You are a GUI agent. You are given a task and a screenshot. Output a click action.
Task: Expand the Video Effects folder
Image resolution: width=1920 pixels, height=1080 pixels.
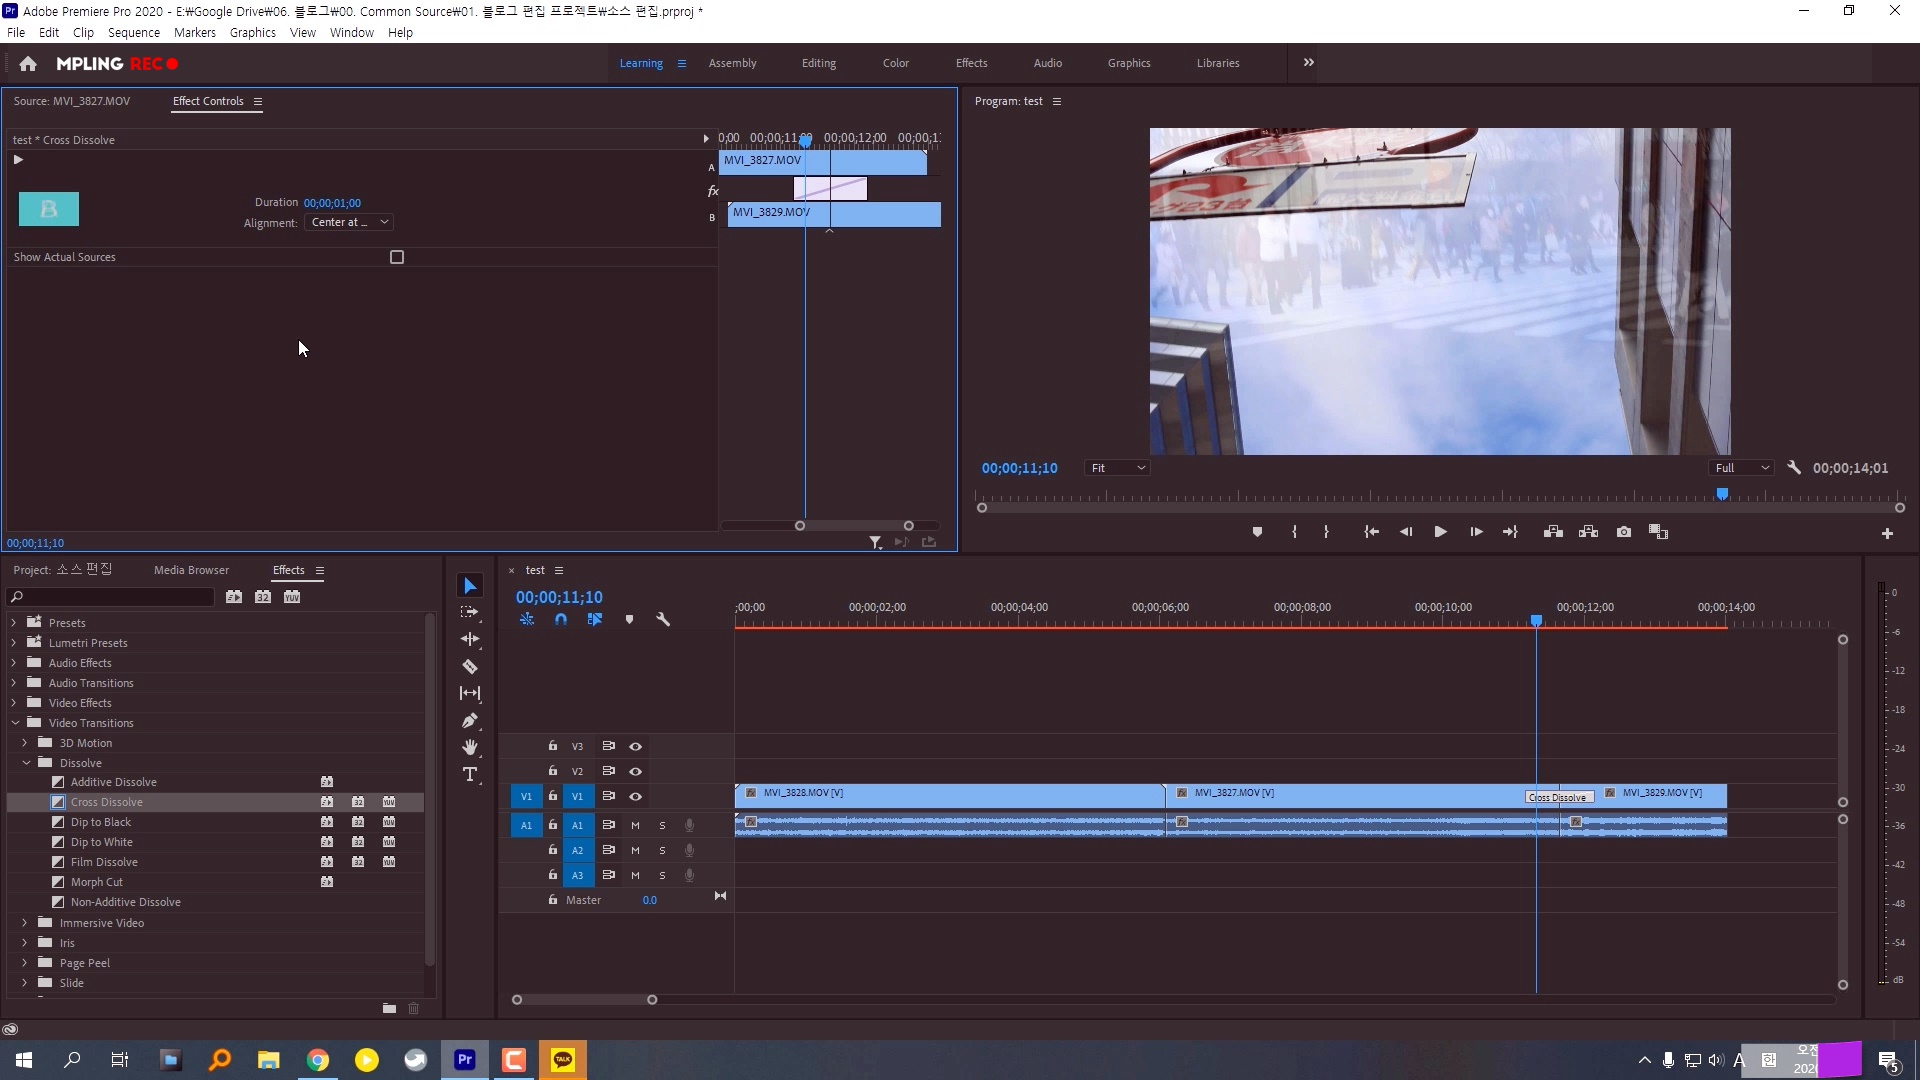click(x=14, y=703)
